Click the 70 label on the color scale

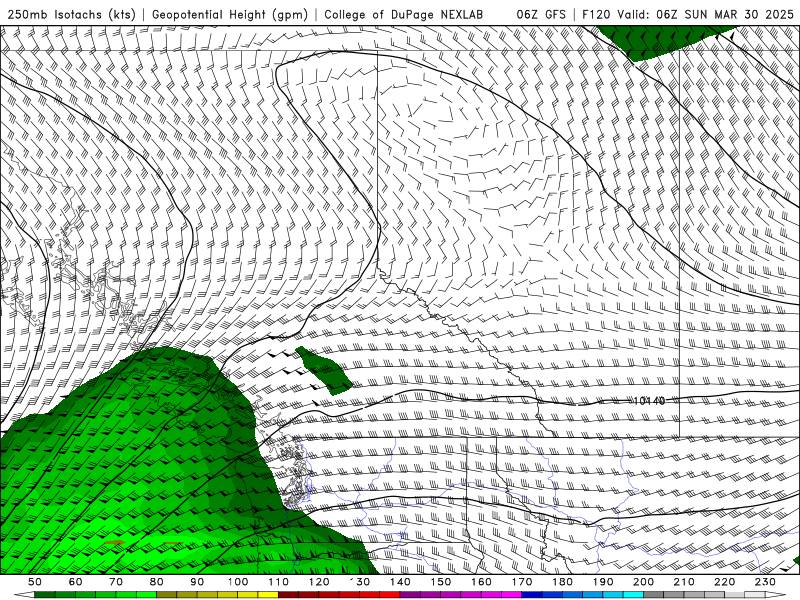pos(116,582)
